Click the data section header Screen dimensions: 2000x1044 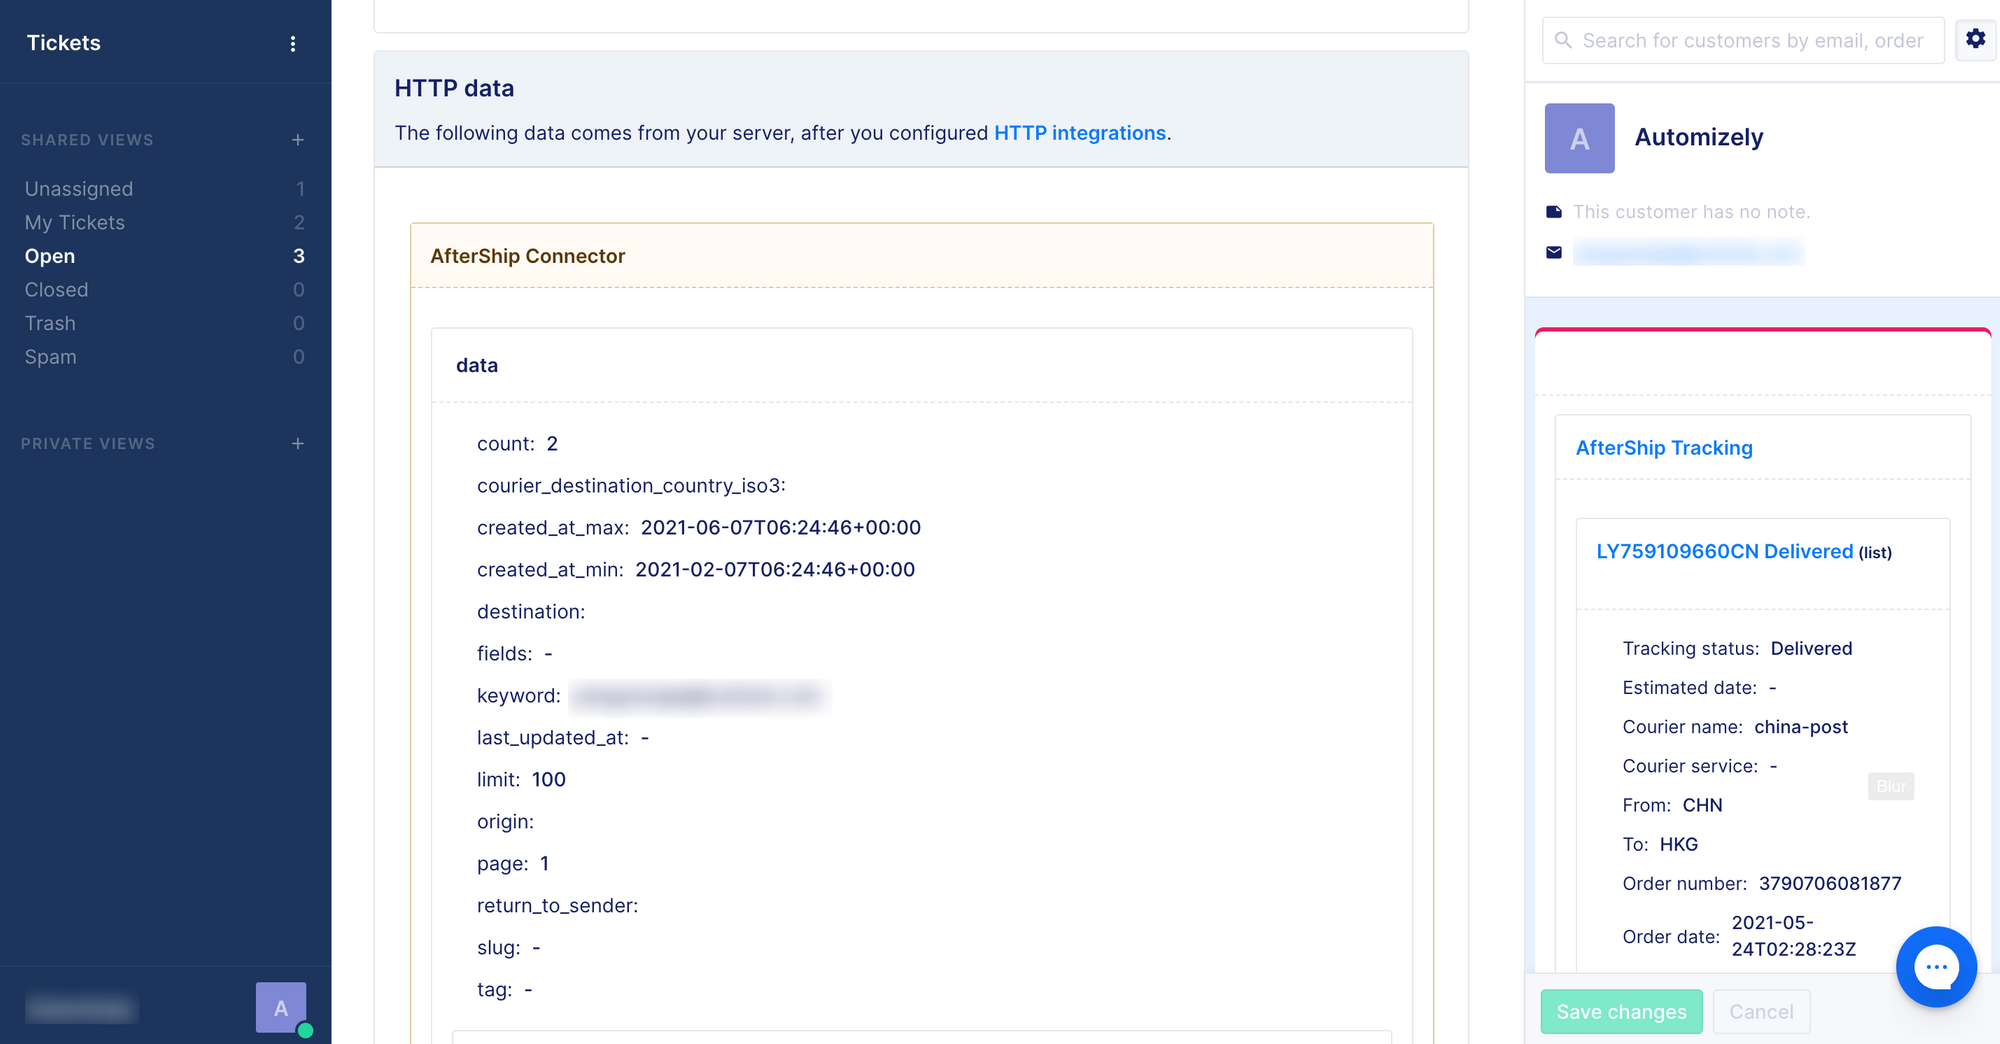click(x=921, y=366)
